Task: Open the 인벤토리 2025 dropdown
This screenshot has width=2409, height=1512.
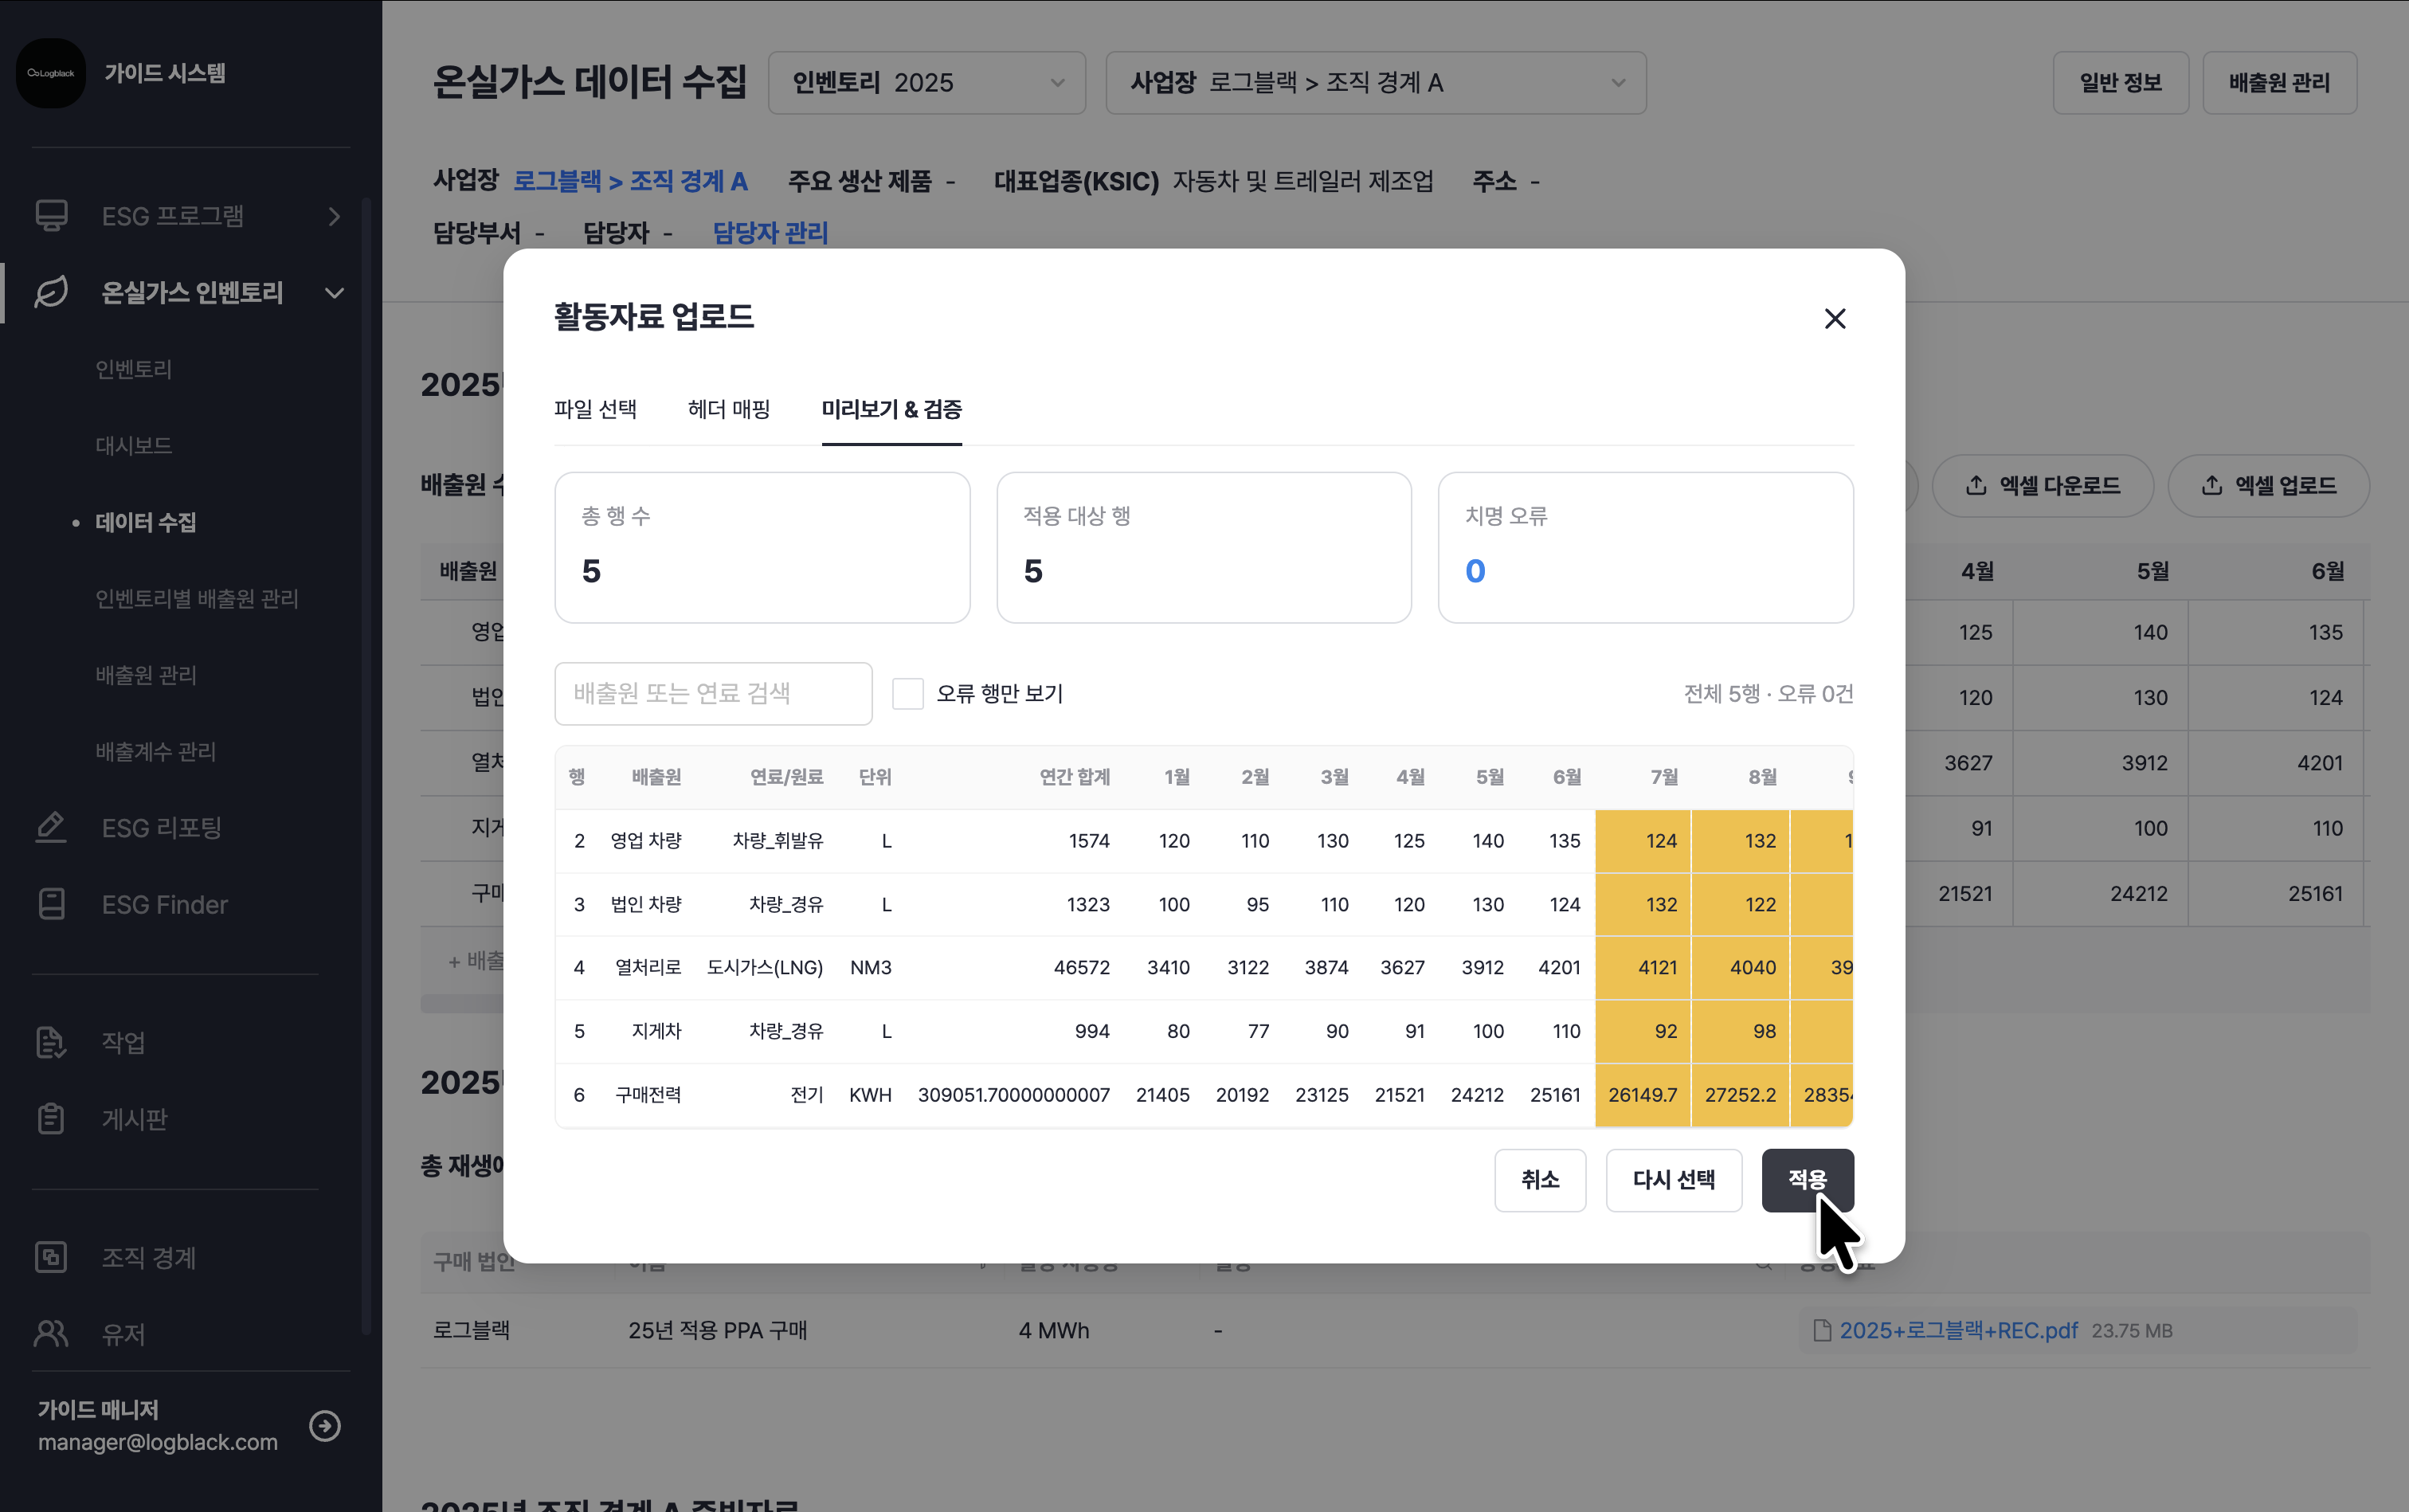Action: tap(926, 83)
